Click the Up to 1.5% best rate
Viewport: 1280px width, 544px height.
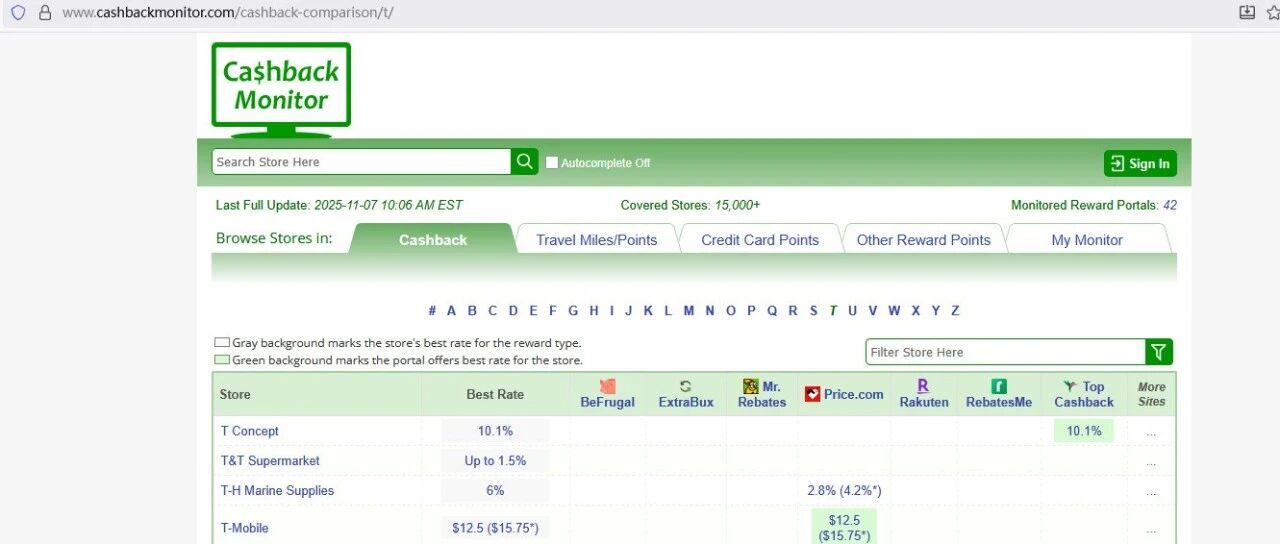point(495,461)
